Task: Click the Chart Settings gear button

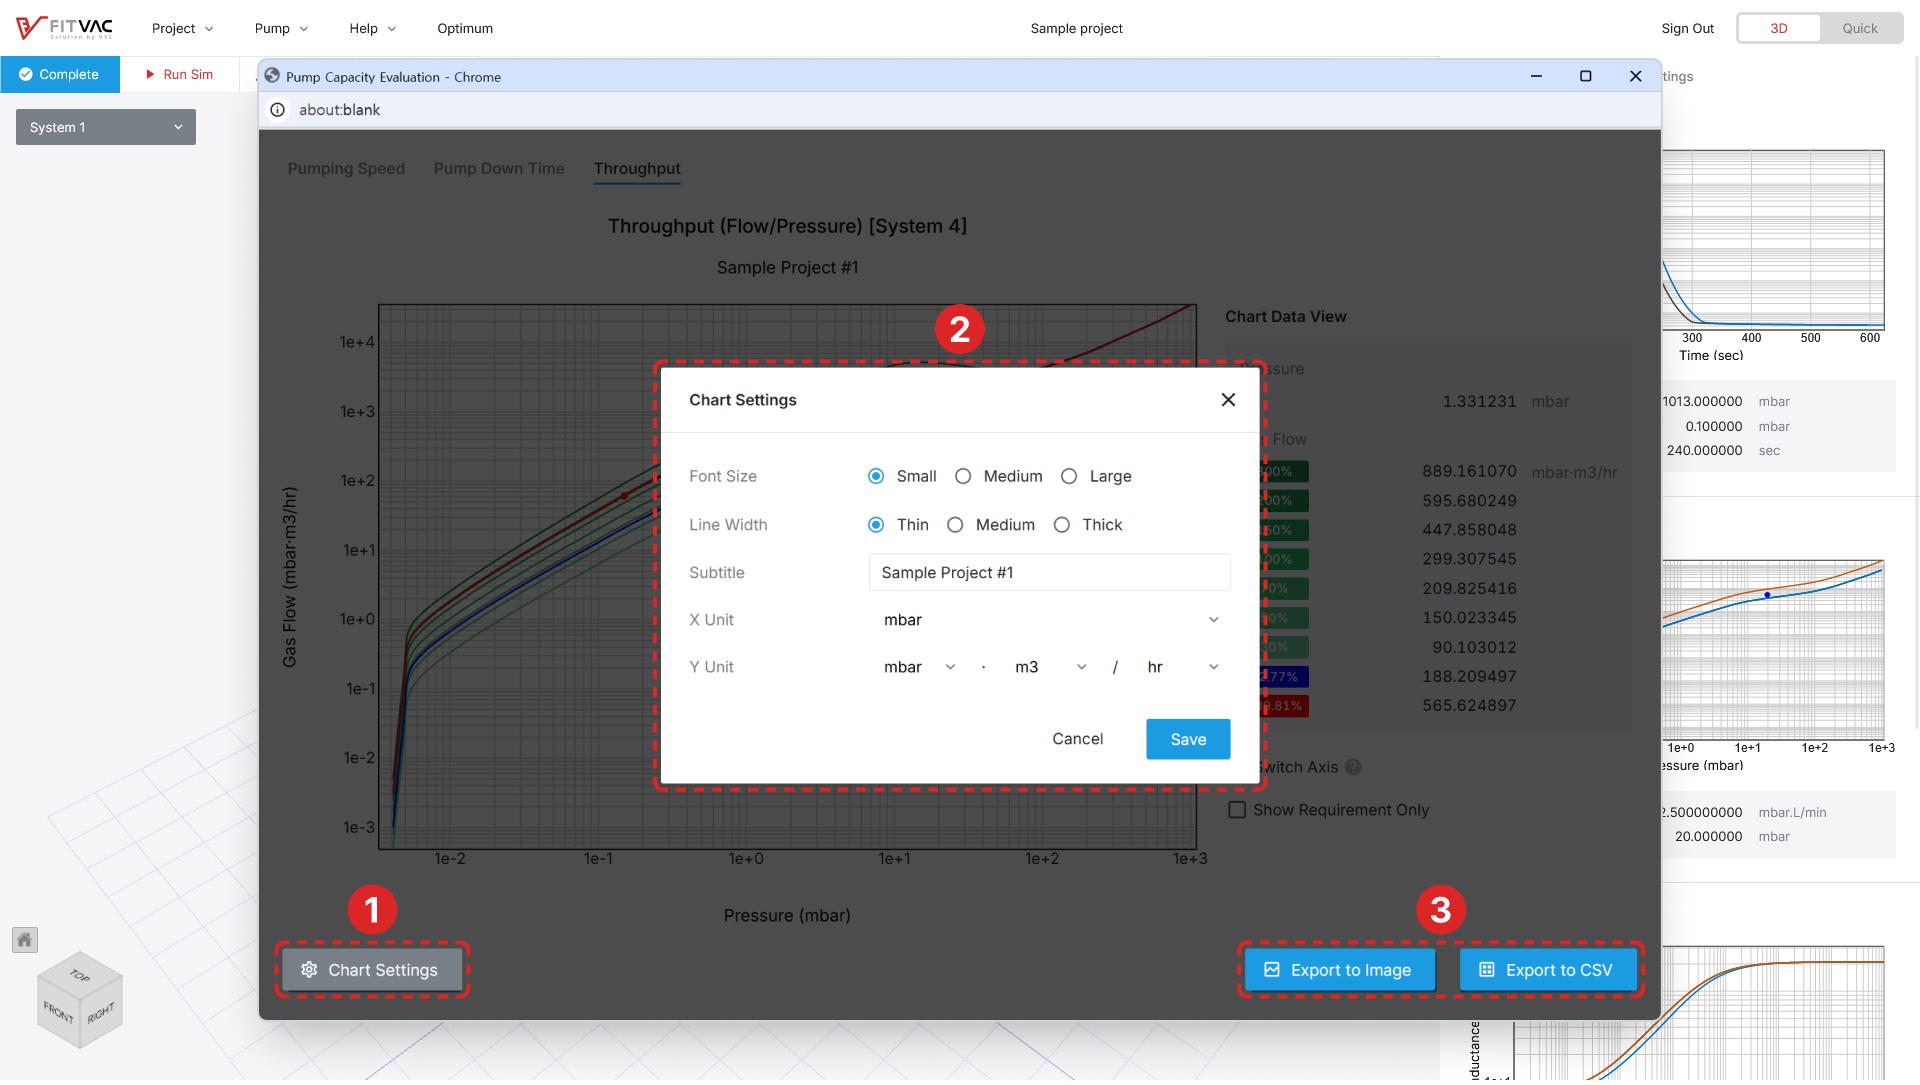Action: 372,971
